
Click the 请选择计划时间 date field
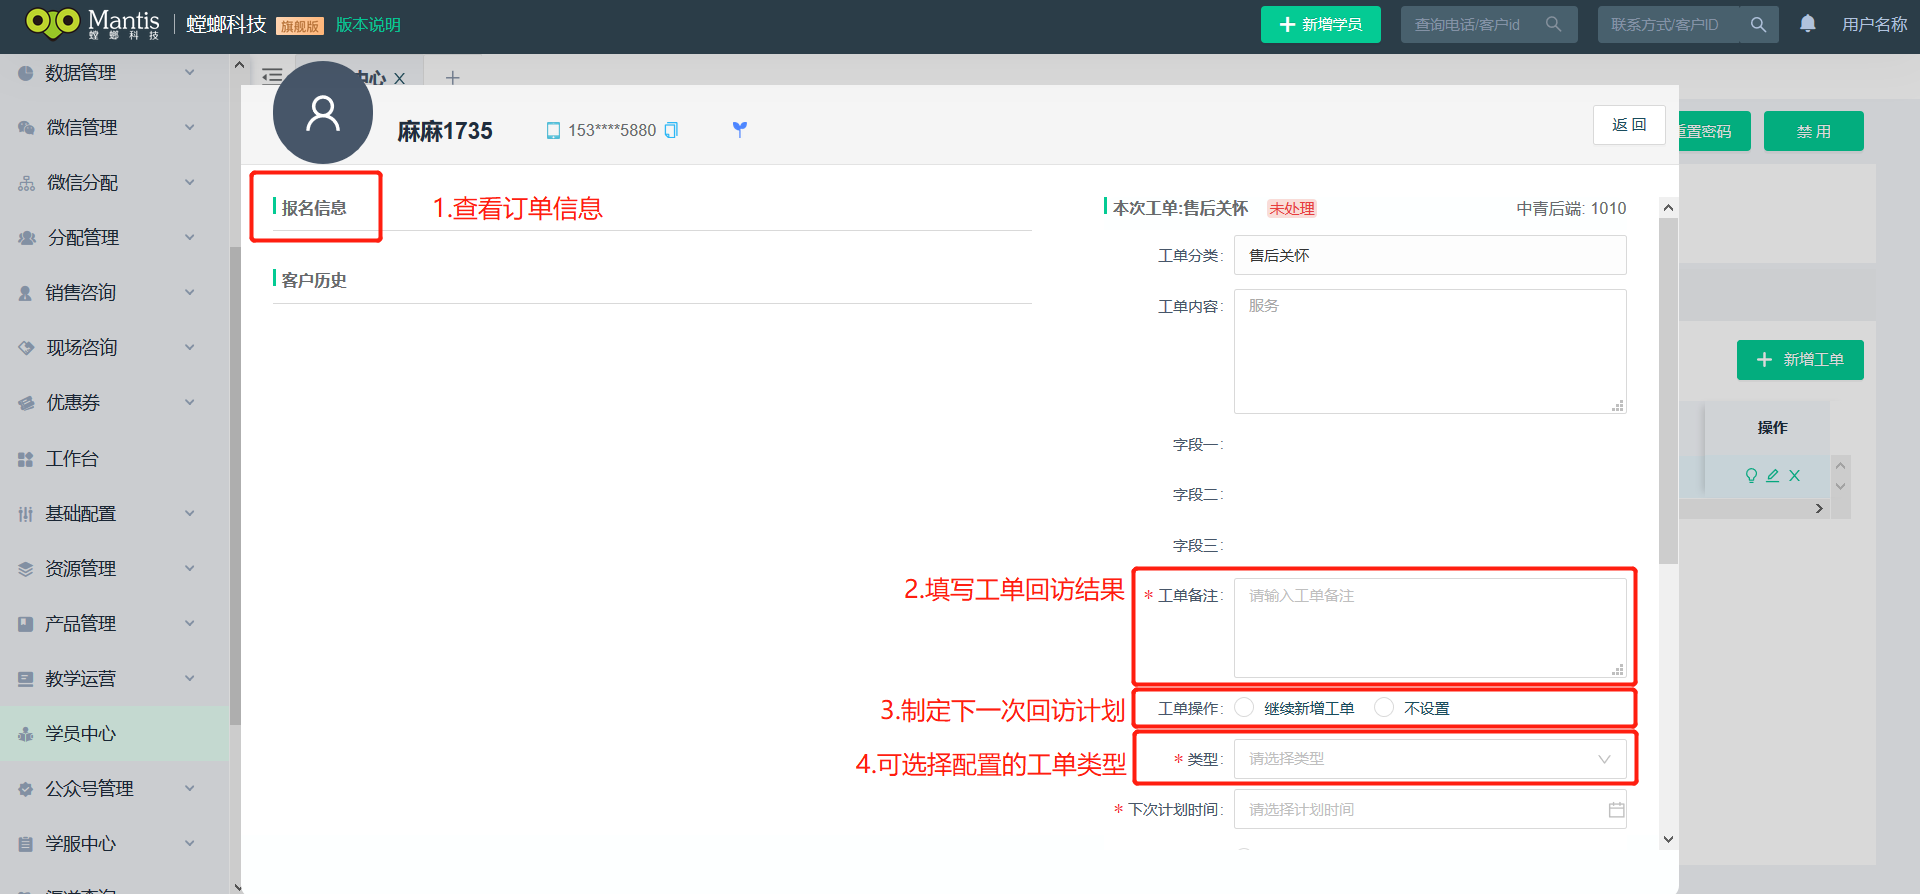click(1430, 810)
